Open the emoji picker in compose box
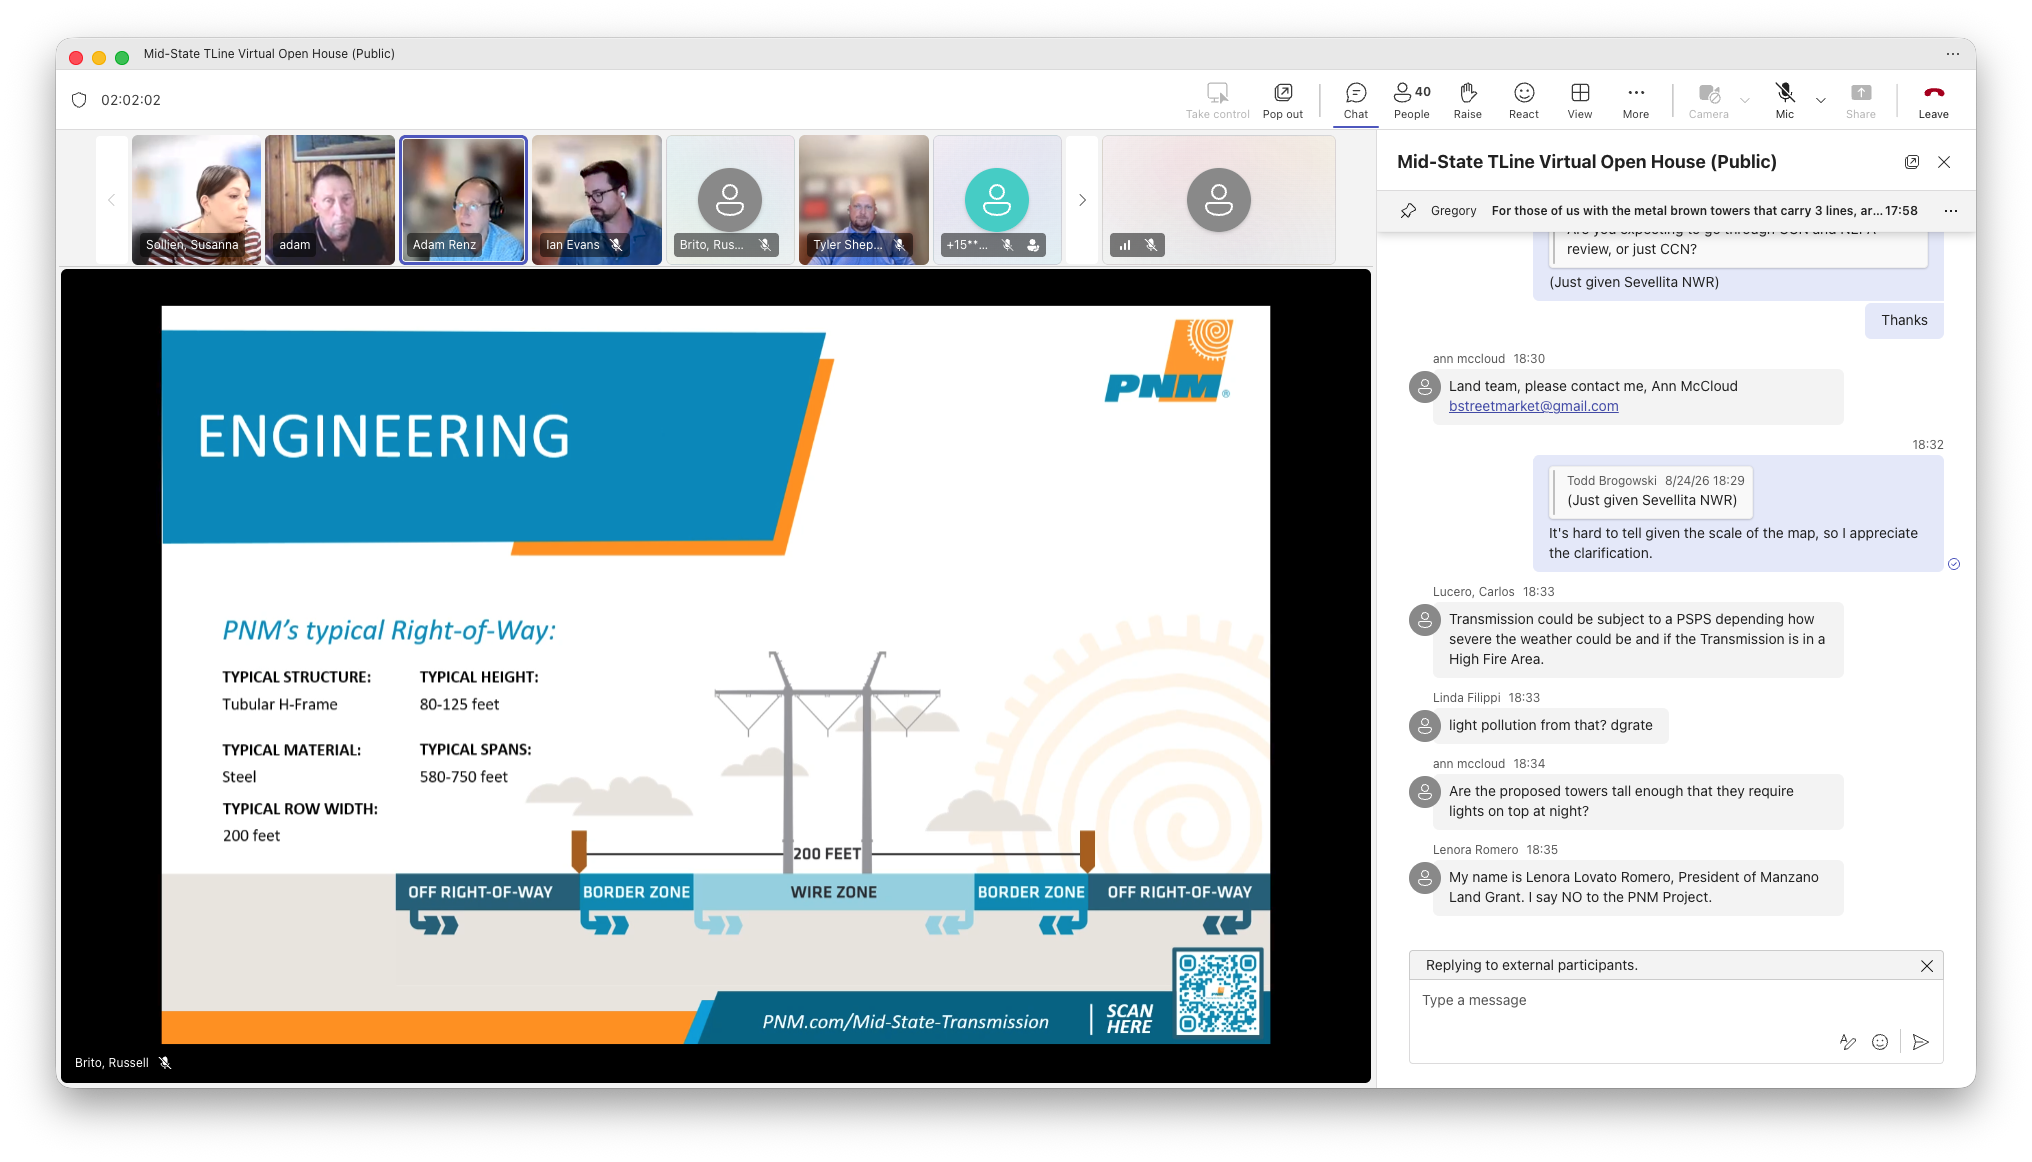 (x=1880, y=1043)
